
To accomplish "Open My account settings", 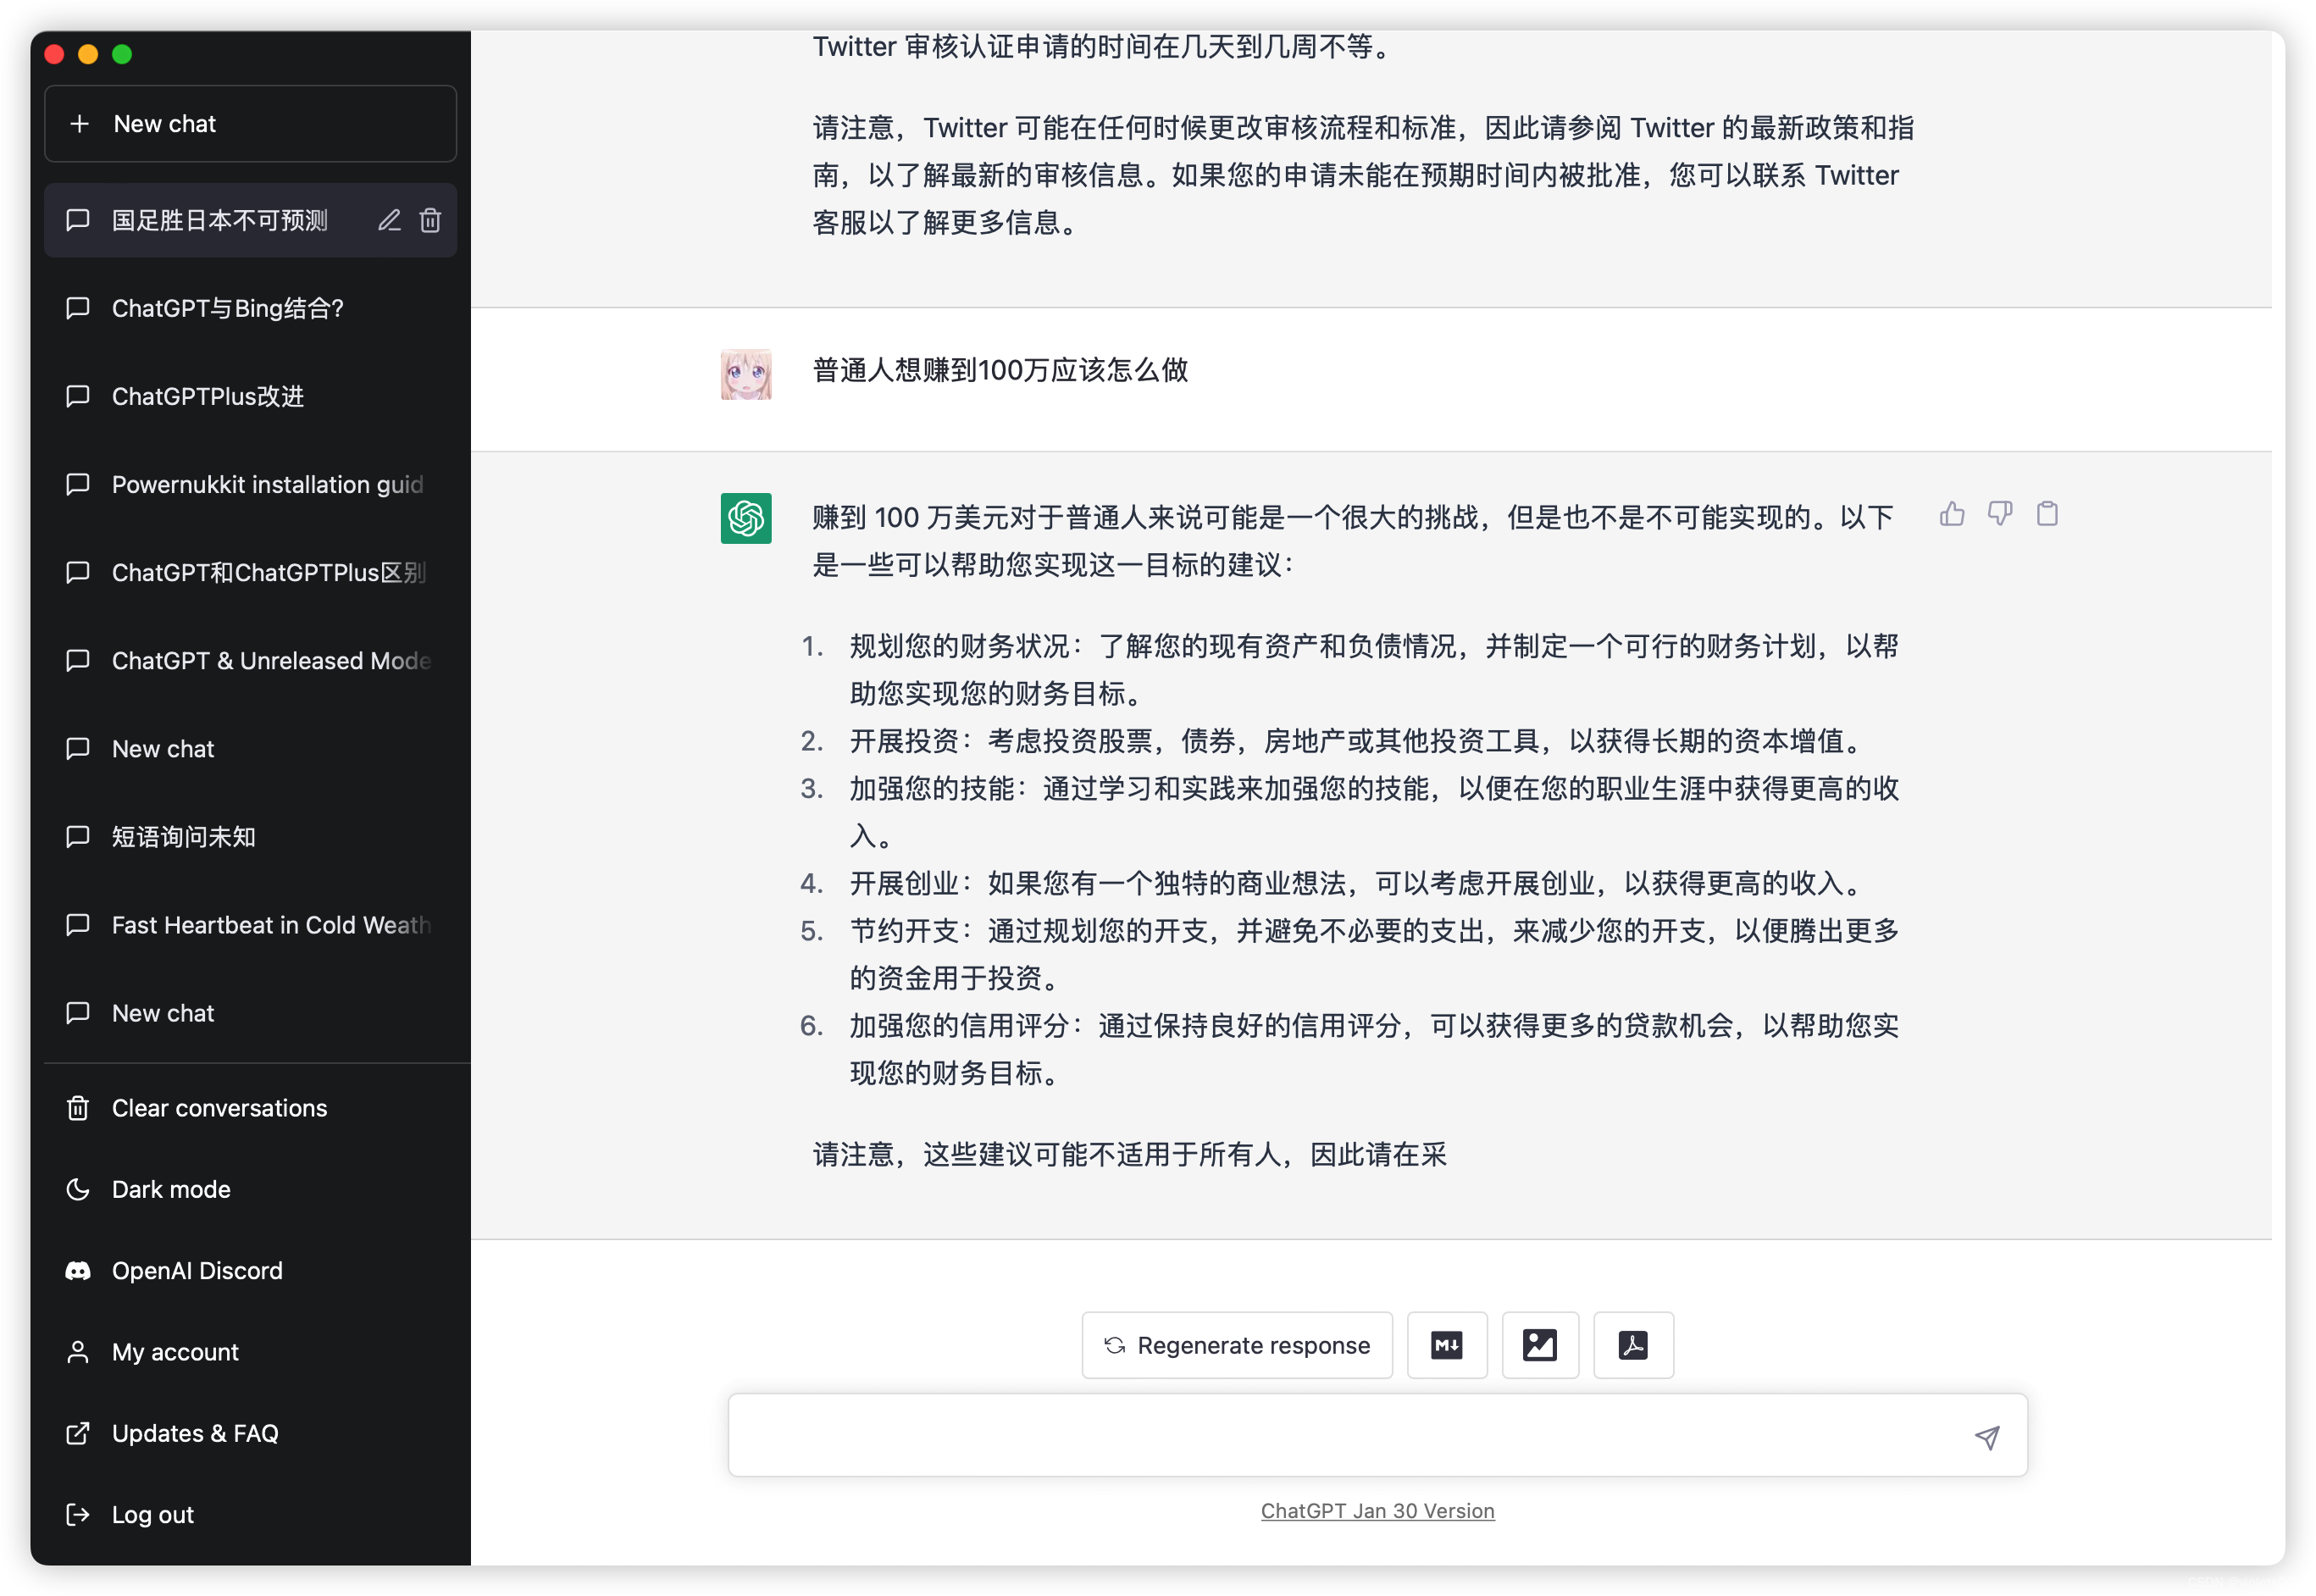I will tap(175, 1351).
